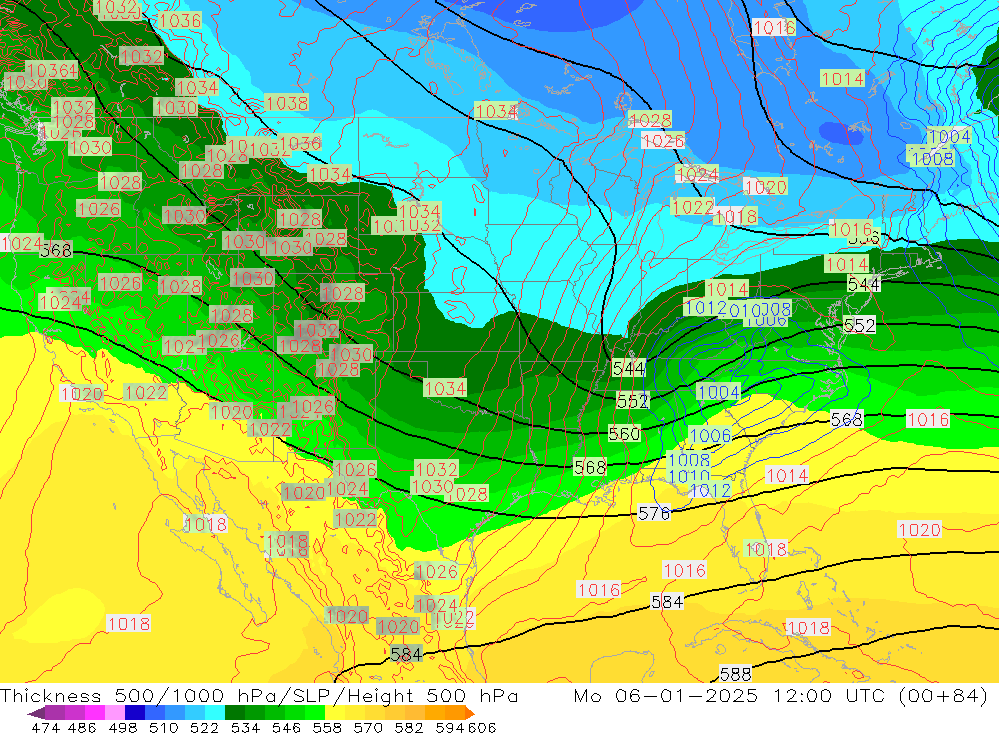1000x733 pixels.
Task: Click the bright magenta legend swatch
Action: coord(95,713)
